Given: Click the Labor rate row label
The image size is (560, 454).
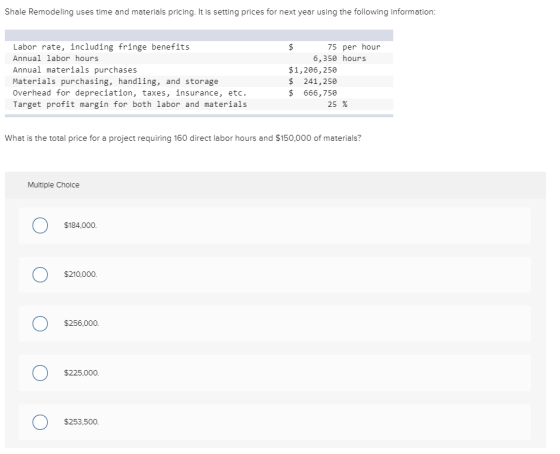Looking at the screenshot, I should 101,47.
